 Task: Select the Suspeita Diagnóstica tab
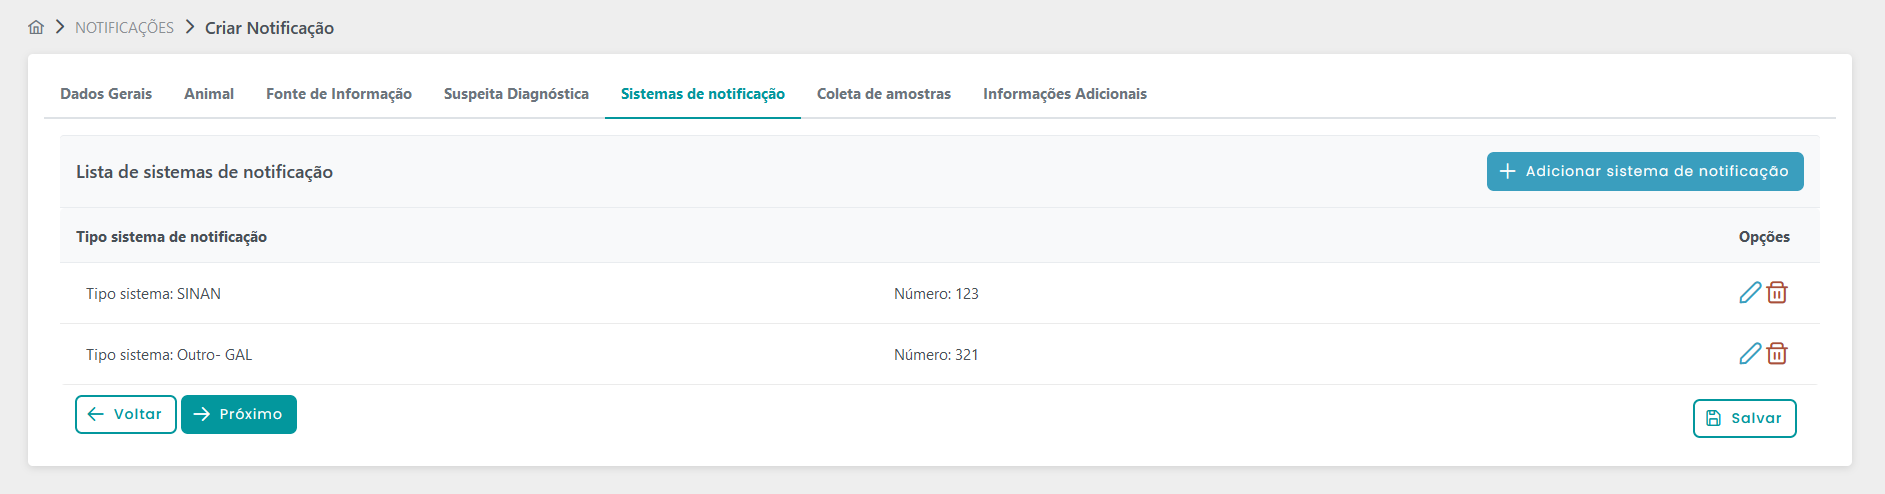click(x=516, y=94)
